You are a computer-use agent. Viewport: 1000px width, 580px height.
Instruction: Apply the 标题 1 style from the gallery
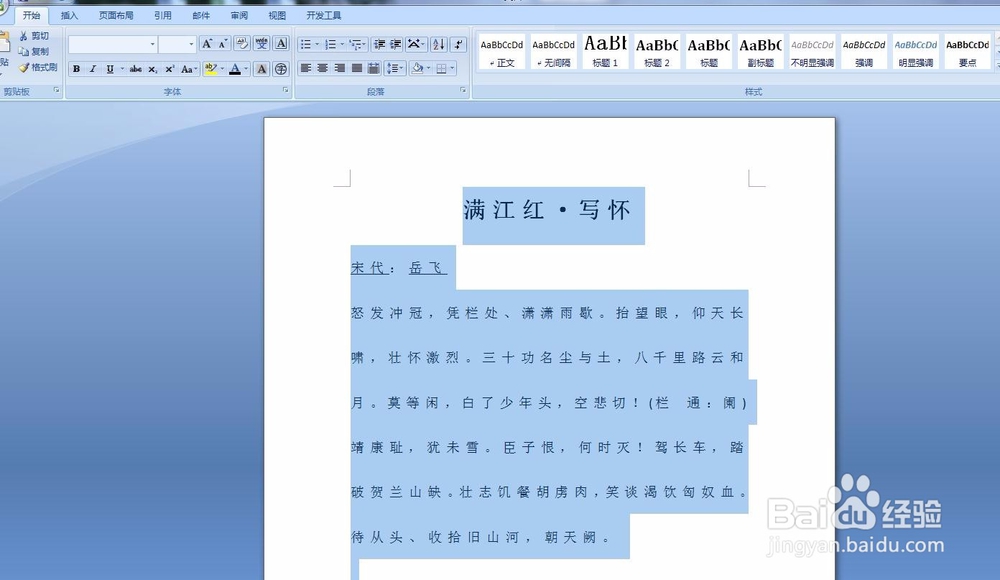click(x=604, y=50)
